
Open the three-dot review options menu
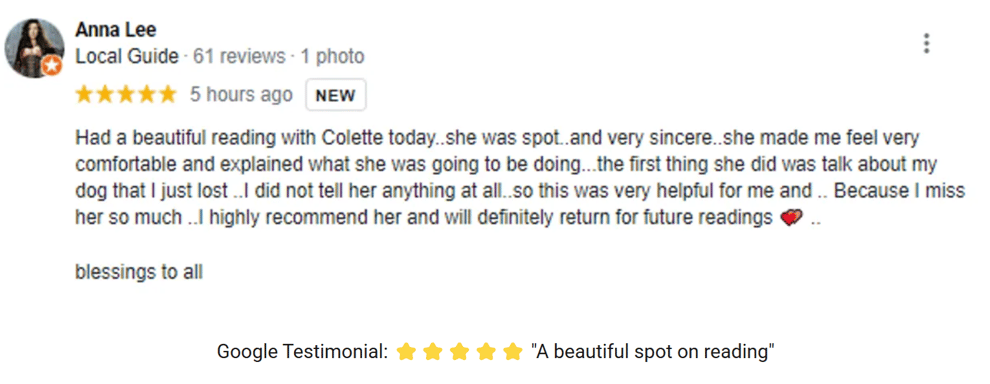click(926, 44)
